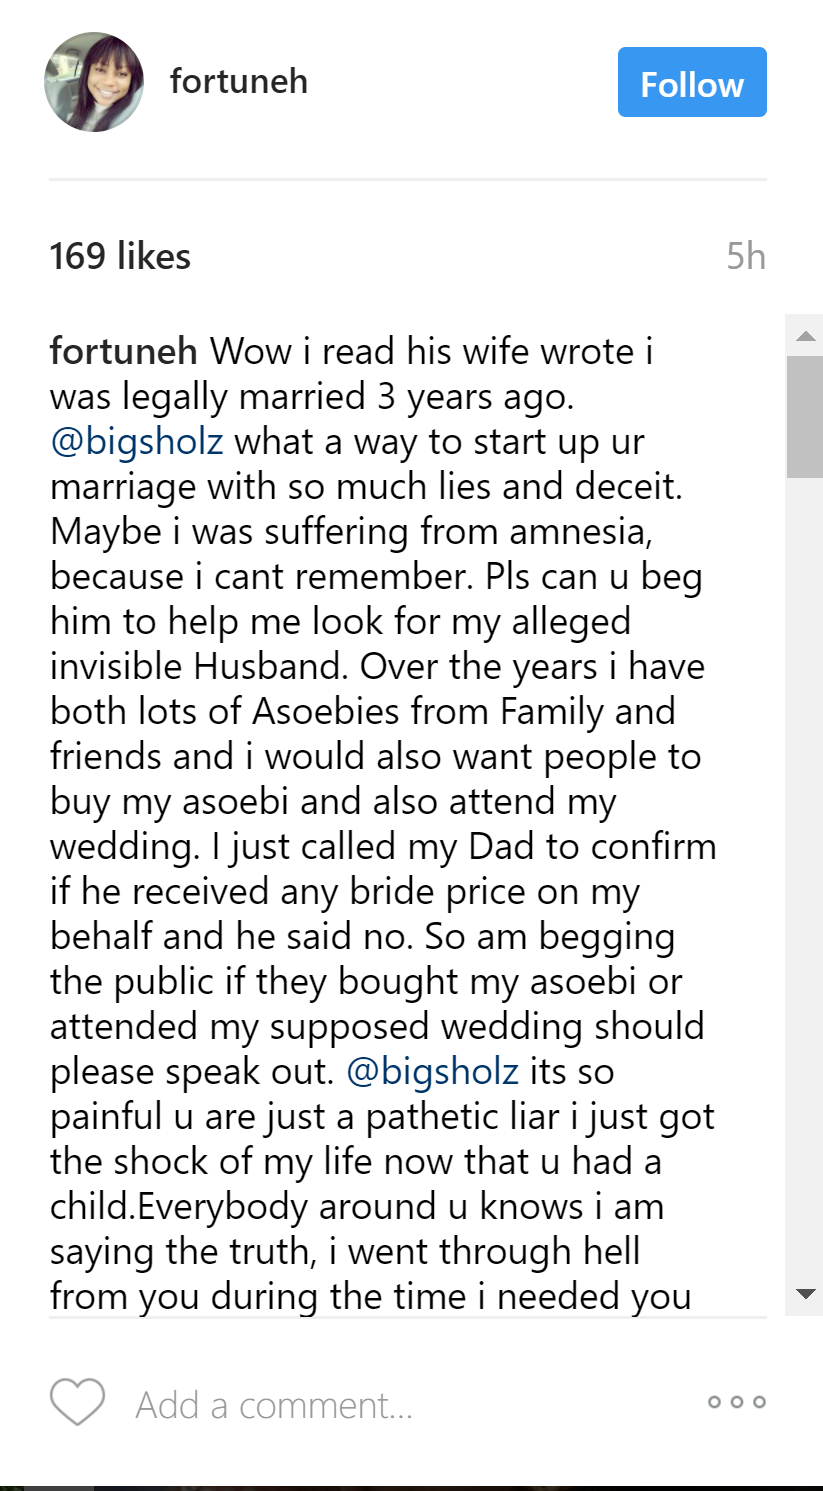This screenshot has width=823, height=1491.
Task: Open @bigsholz mention before "its so painful"
Action: pos(432,1071)
